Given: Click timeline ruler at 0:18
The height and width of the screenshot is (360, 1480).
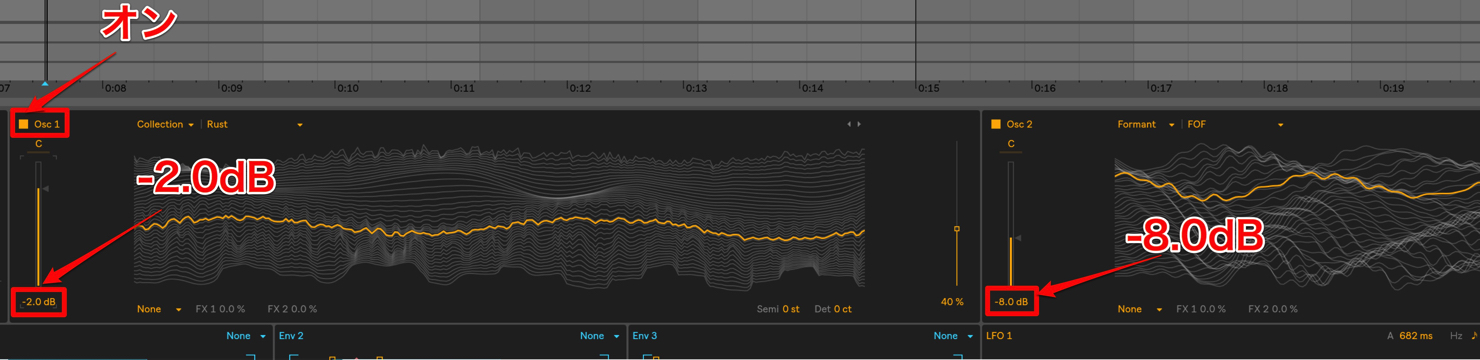Looking at the screenshot, I should 1276,88.
